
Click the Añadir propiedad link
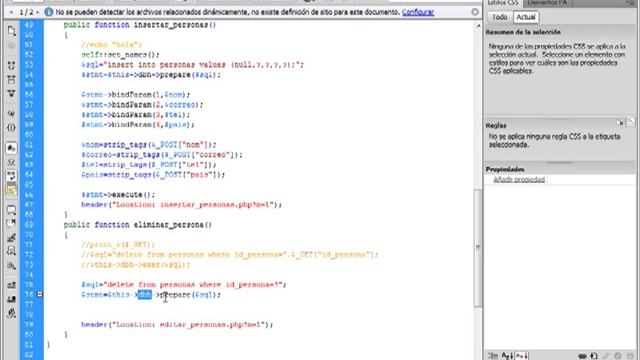click(519, 180)
